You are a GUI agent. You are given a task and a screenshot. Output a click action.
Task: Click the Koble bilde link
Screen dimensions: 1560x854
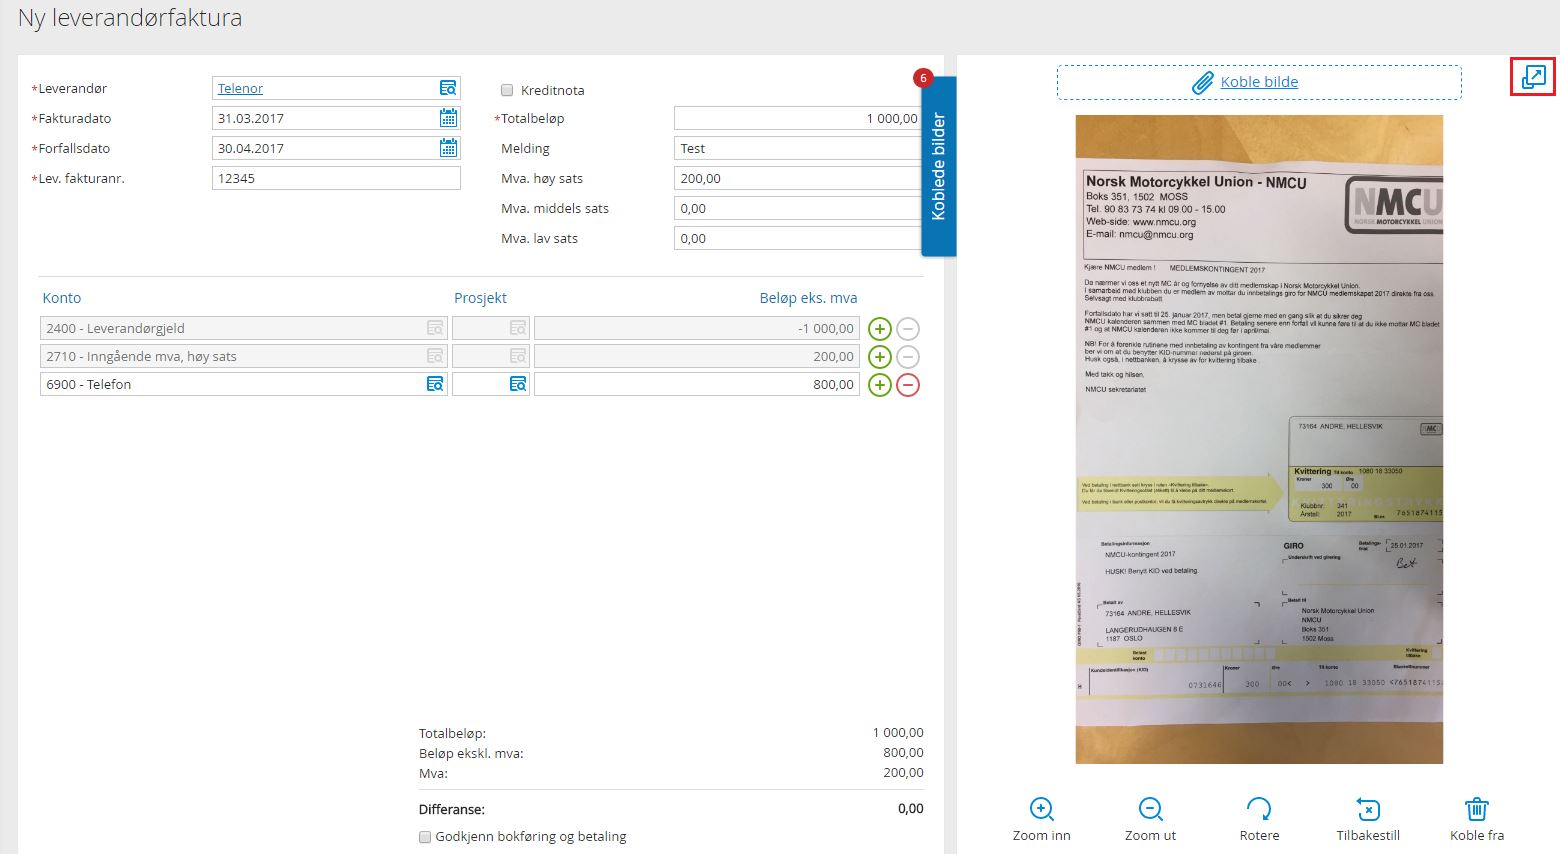[1259, 82]
